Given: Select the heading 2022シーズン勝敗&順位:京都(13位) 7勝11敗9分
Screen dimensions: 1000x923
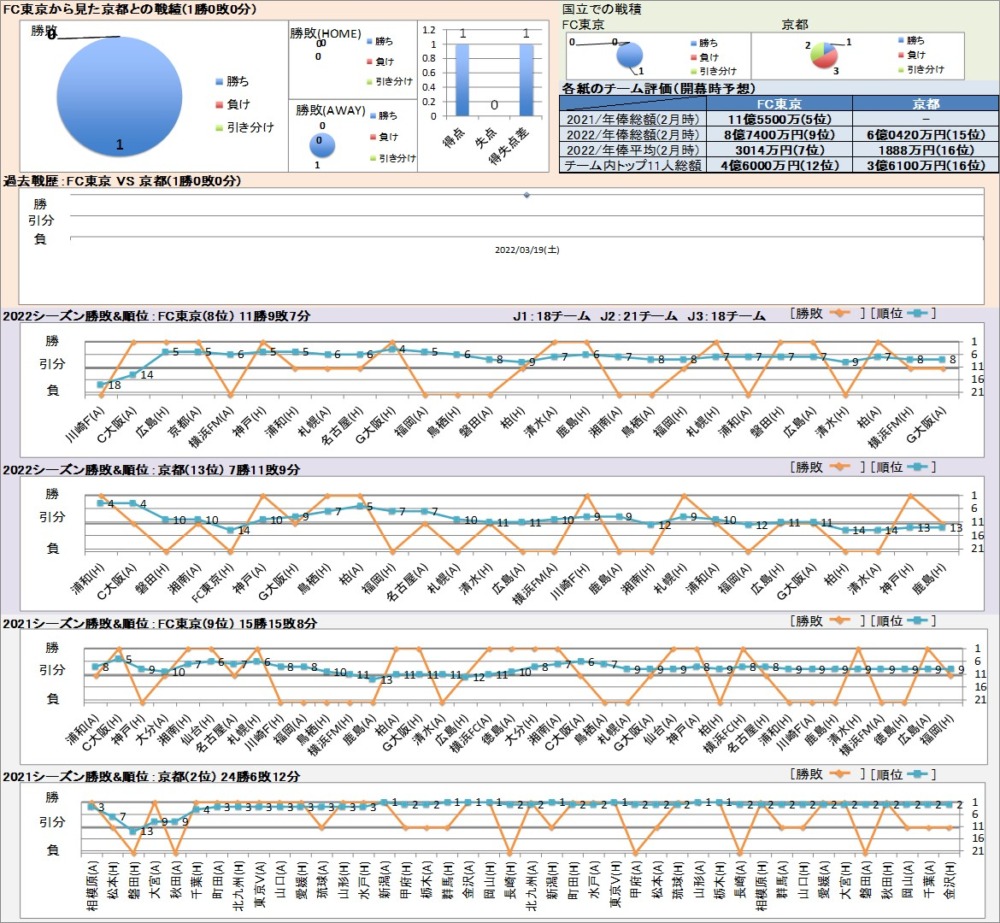Looking at the screenshot, I should [x=151, y=469].
